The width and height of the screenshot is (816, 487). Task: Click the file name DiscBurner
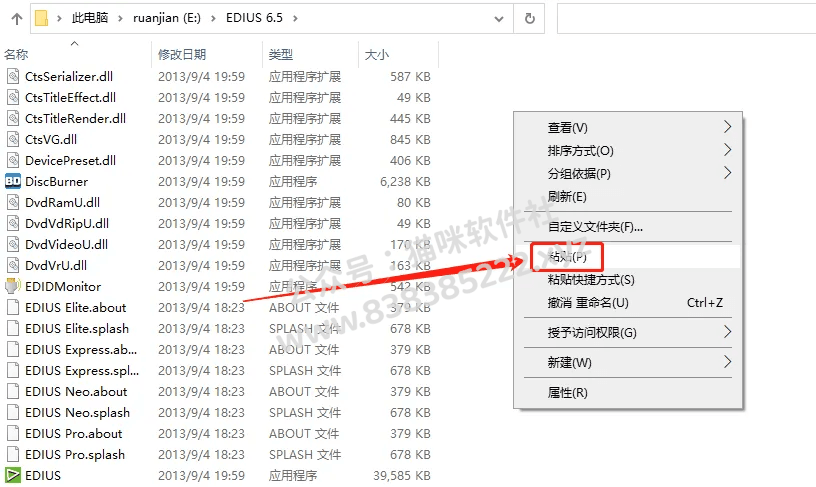[57, 182]
